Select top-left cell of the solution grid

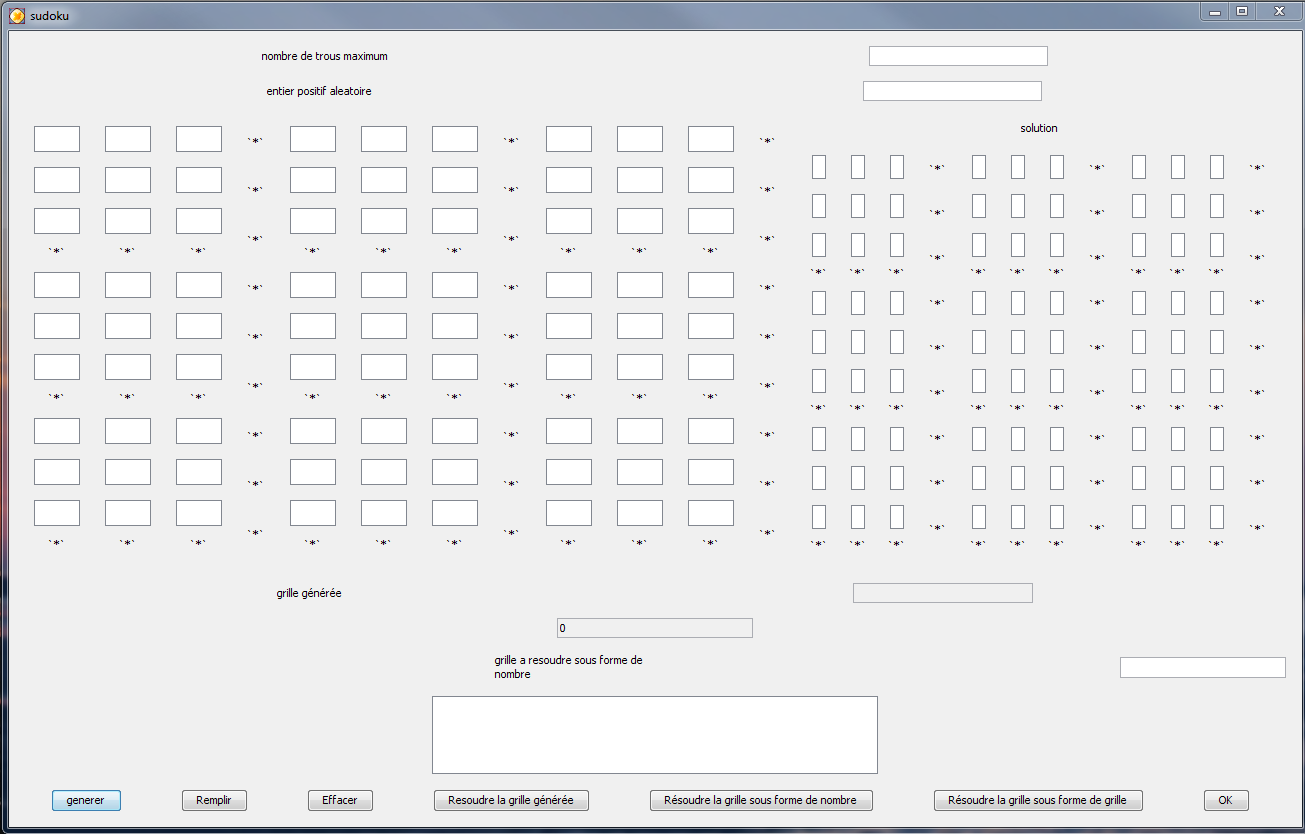point(819,167)
